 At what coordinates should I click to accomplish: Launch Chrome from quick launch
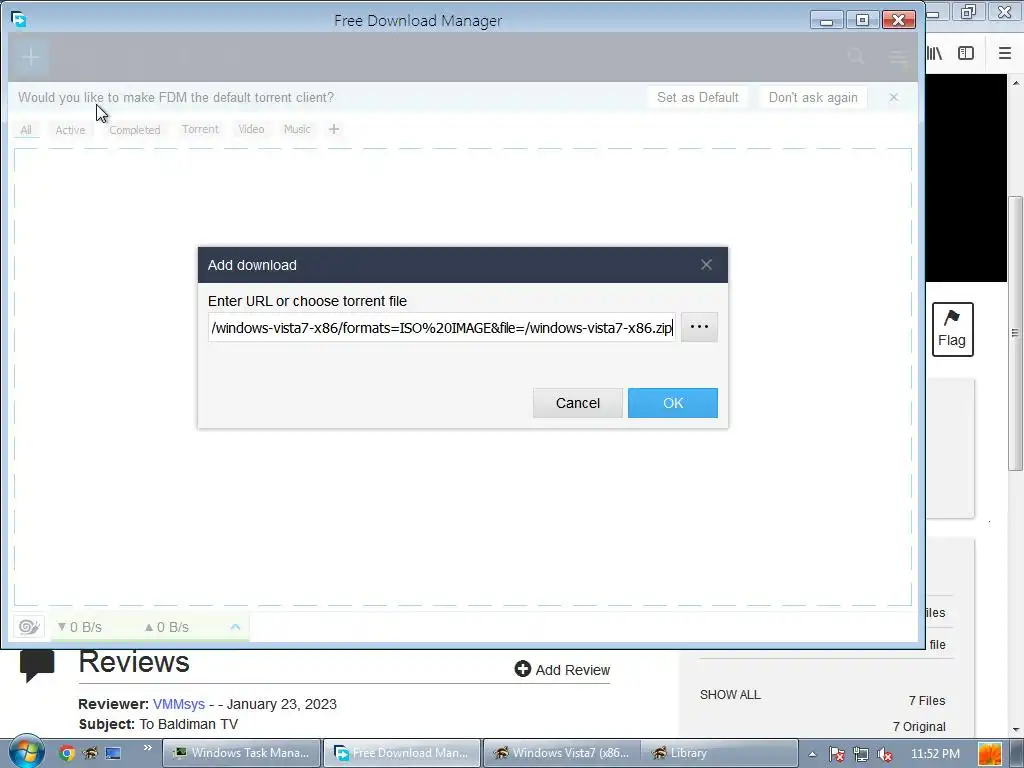[x=66, y=753]
